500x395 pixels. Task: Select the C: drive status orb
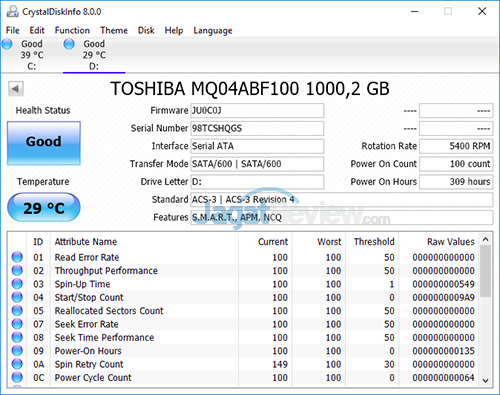pos(7,44)
